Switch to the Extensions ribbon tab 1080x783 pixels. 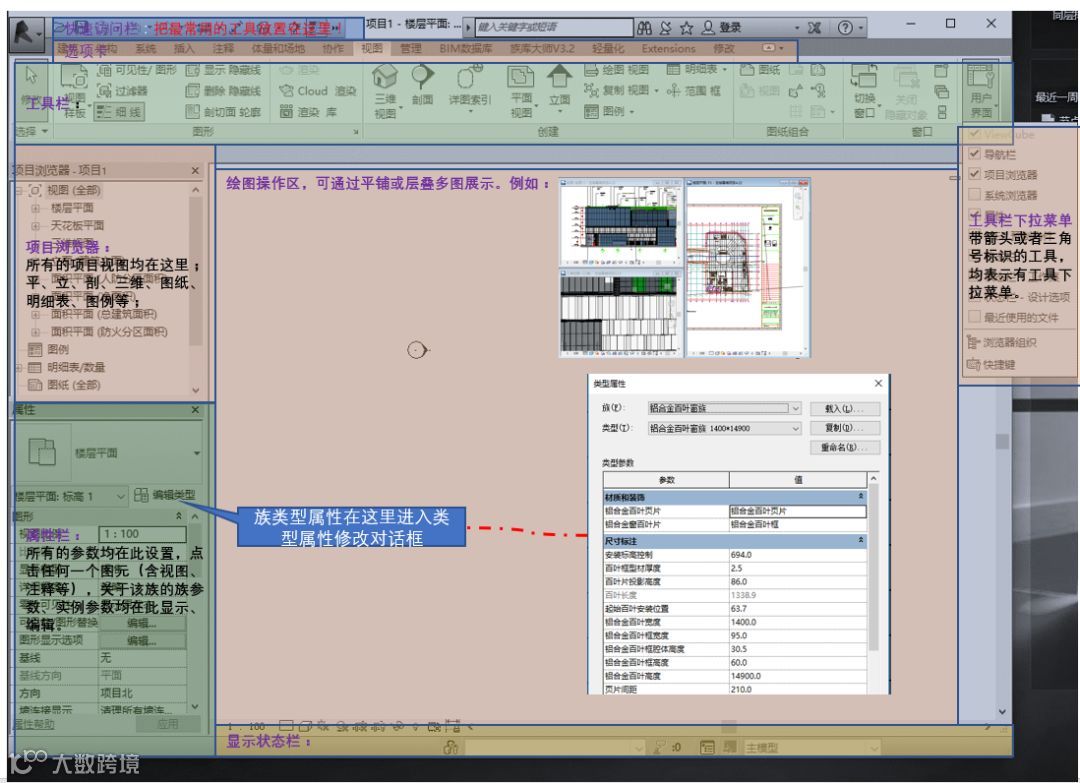pyautogui.click(x=668, y=49)
